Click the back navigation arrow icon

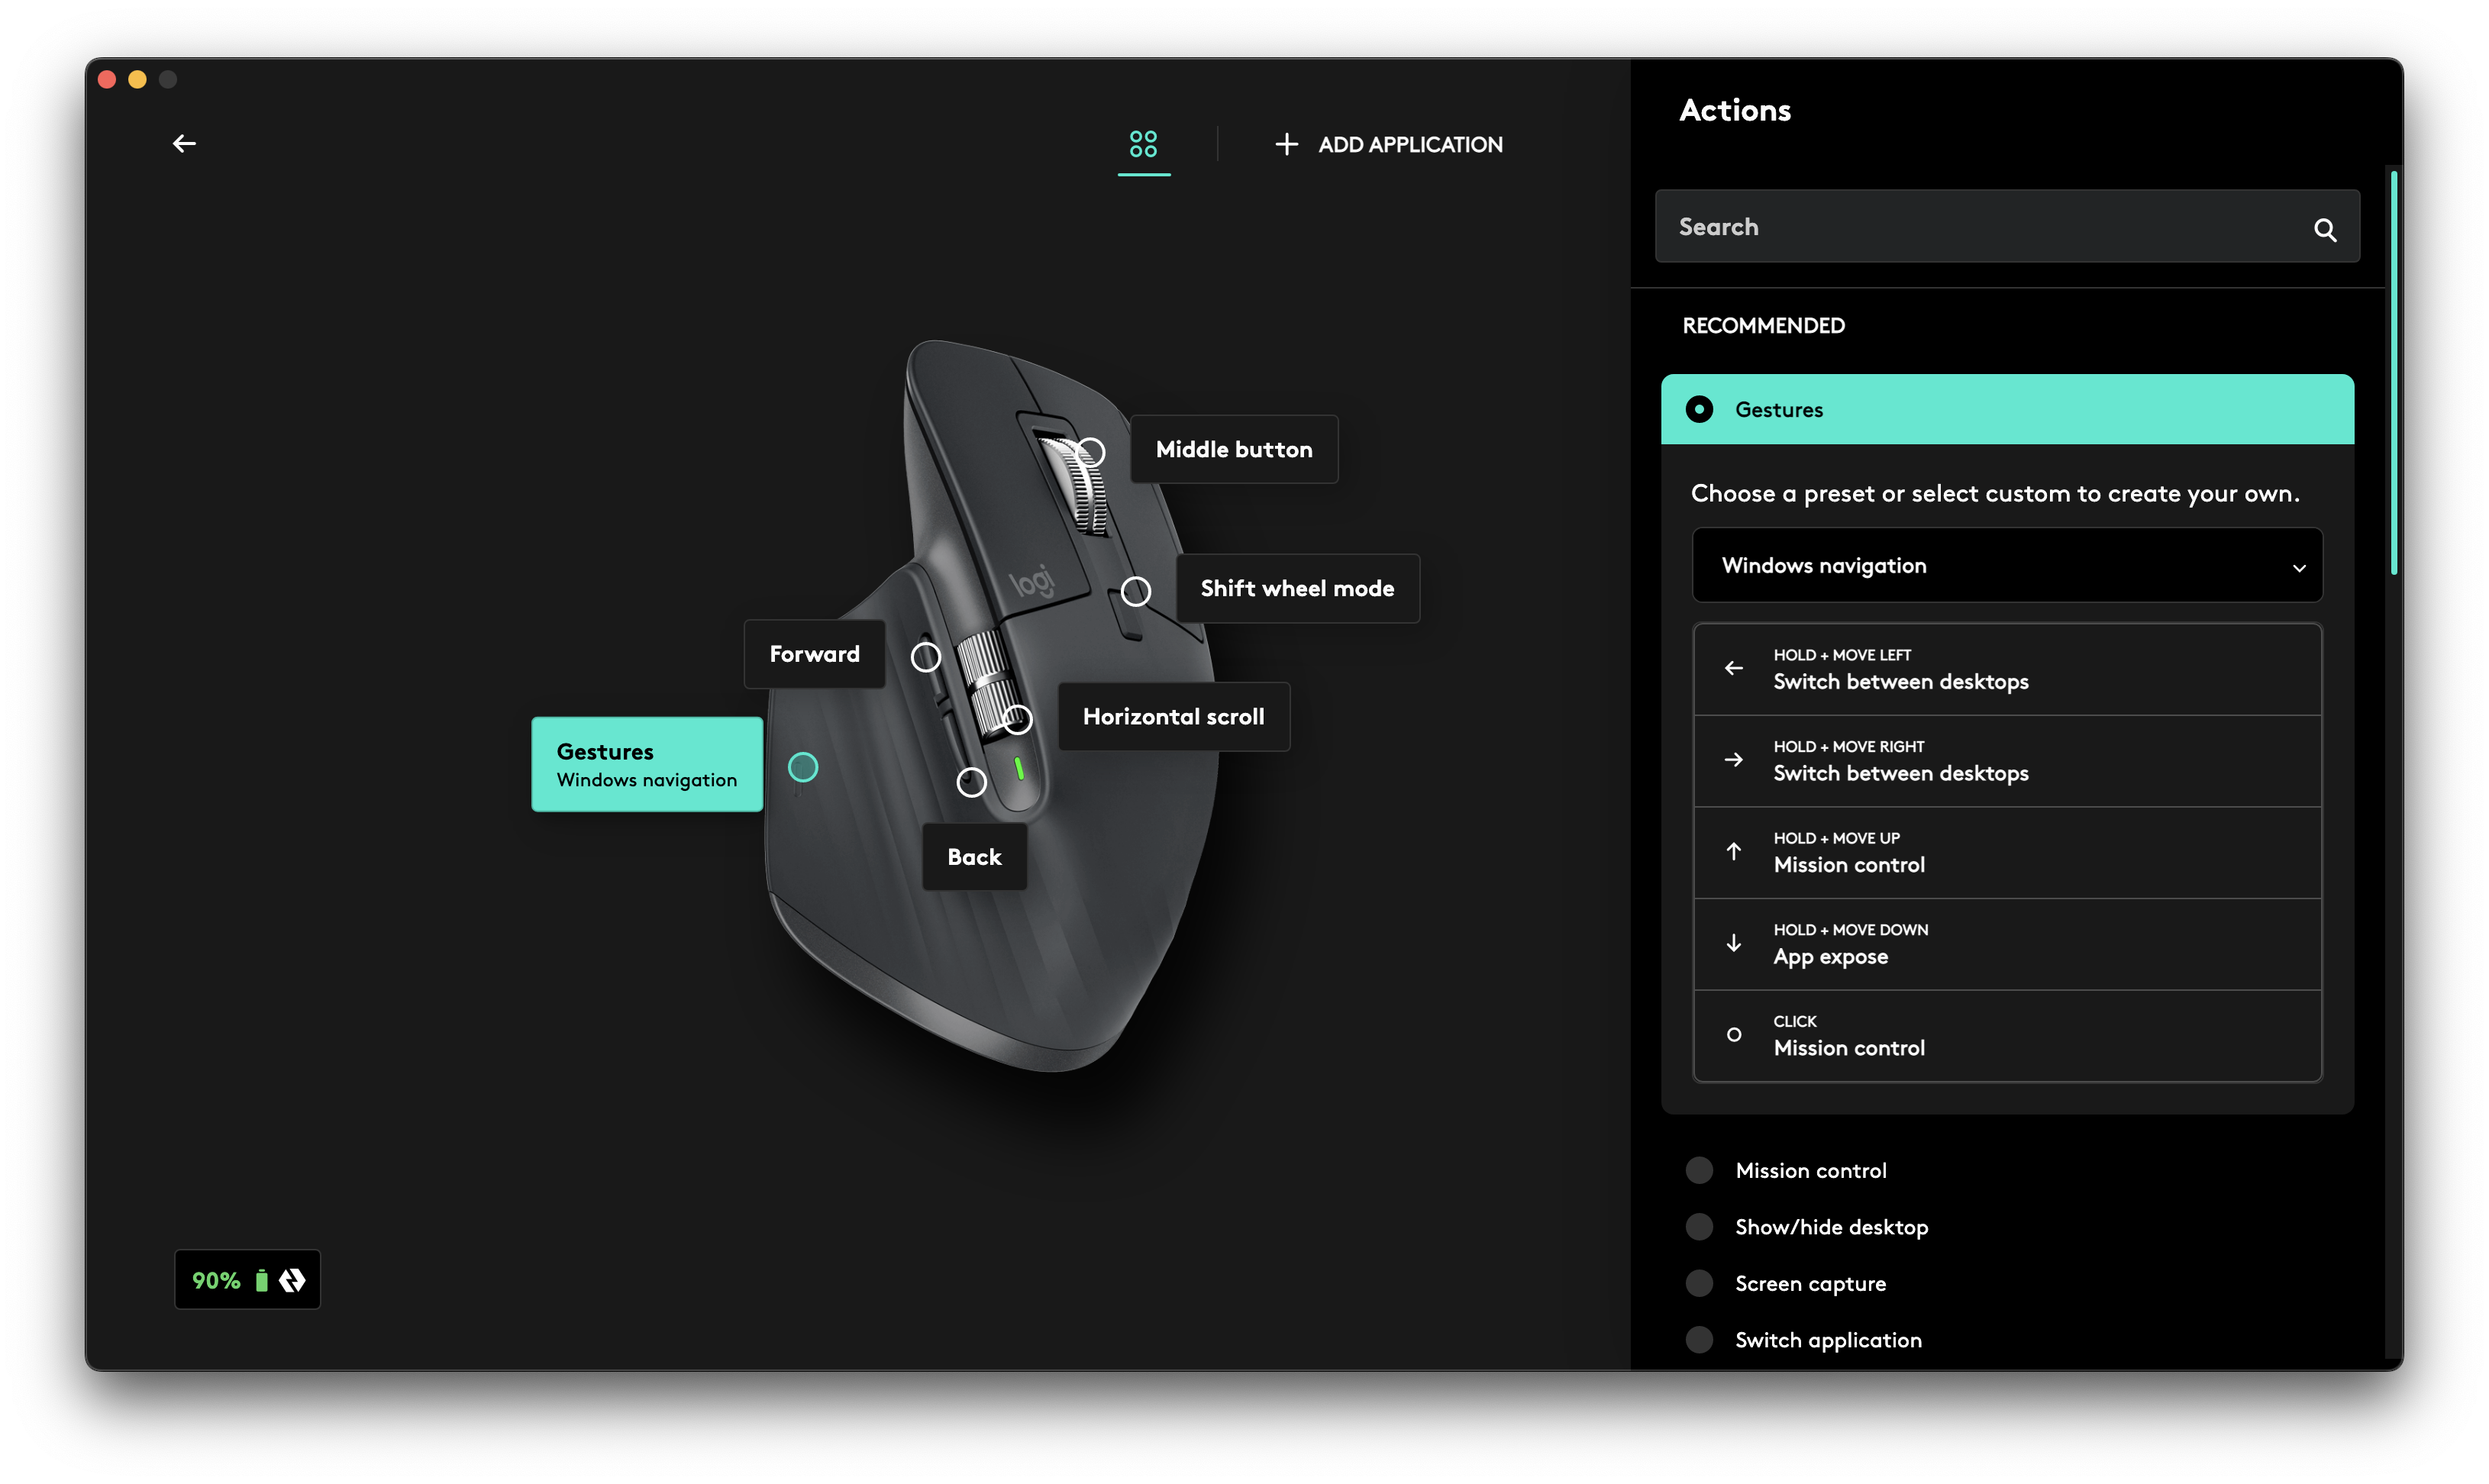(184, 141)
